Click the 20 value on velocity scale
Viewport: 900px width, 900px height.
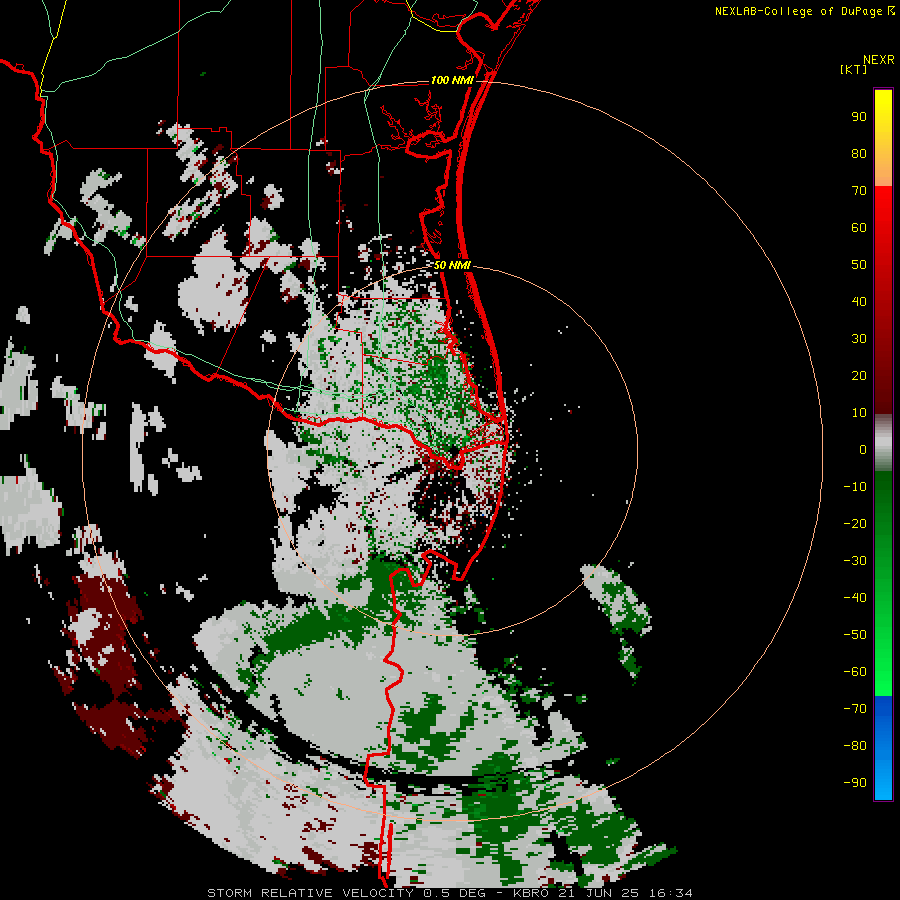tap(859, 376)
